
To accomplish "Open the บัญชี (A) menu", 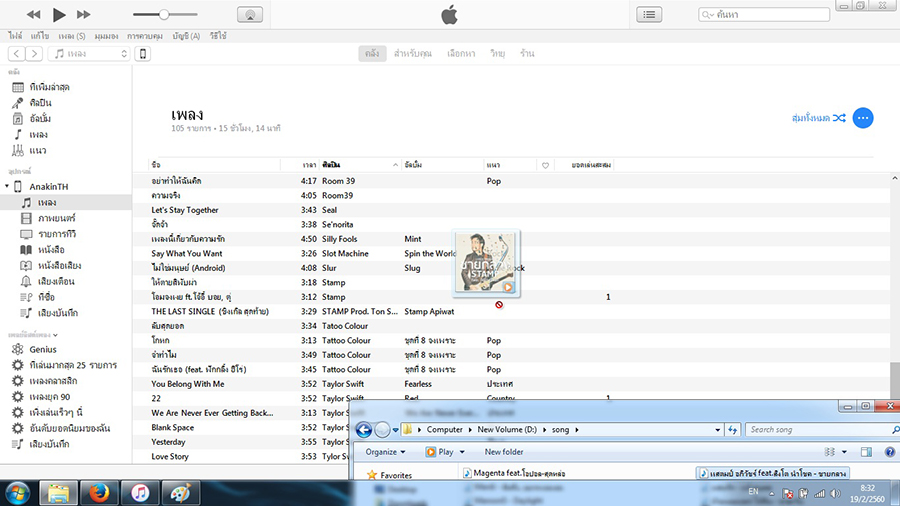I will click(x=186, y=36).
